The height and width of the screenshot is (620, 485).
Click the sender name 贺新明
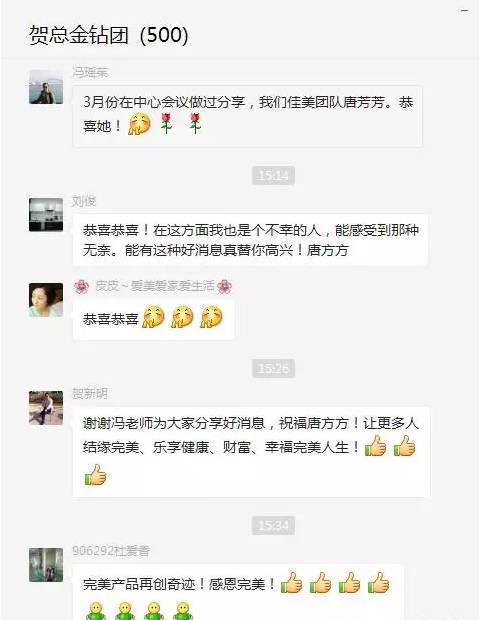(x=90, y=393)
